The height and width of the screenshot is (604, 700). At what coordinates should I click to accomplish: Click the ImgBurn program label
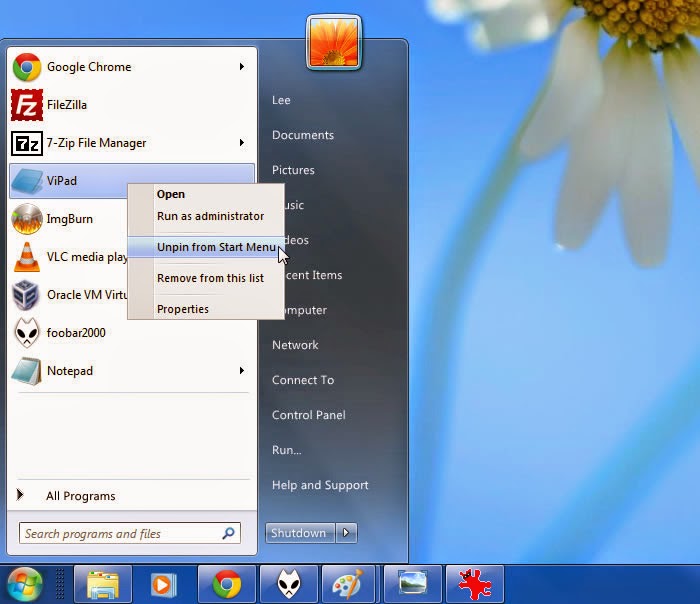click(70, 219)
